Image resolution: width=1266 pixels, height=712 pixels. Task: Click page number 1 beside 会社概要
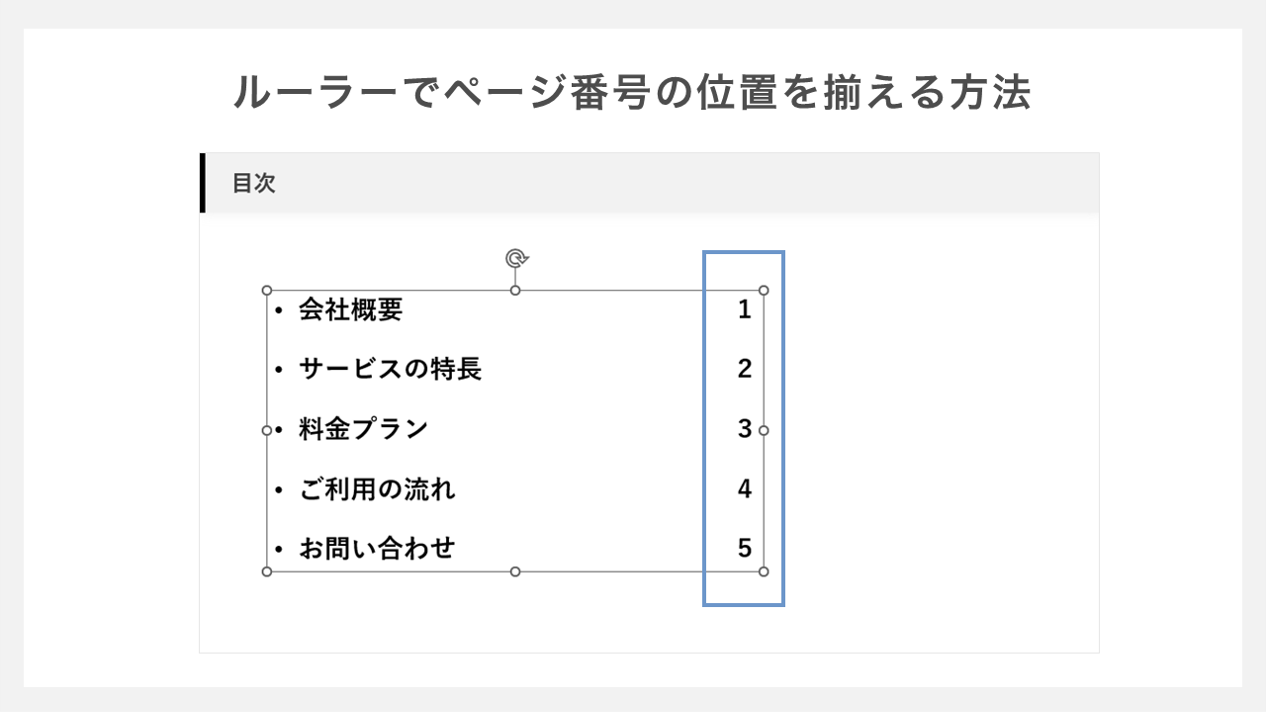[x=744, y=310]
